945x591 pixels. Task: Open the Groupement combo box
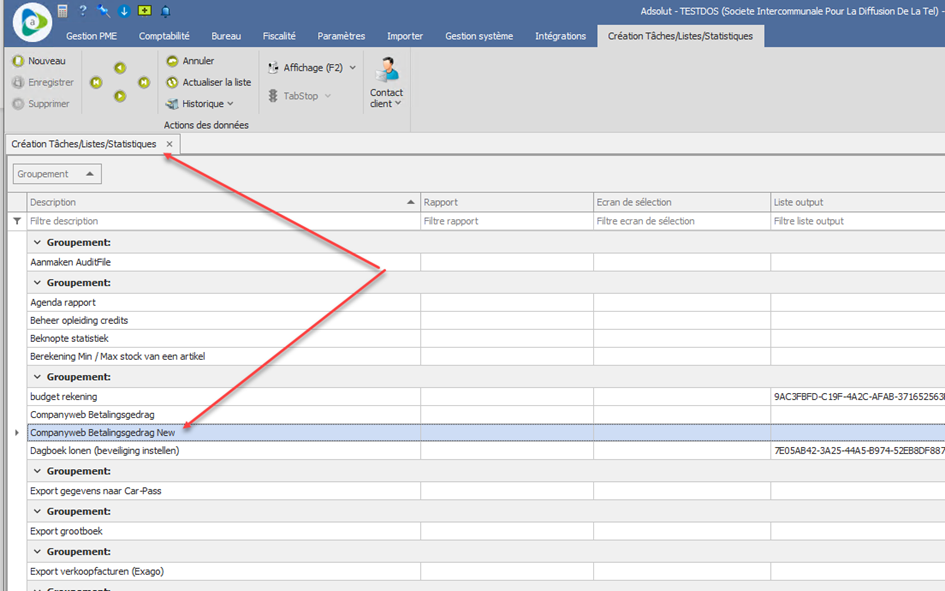[57, 174]
